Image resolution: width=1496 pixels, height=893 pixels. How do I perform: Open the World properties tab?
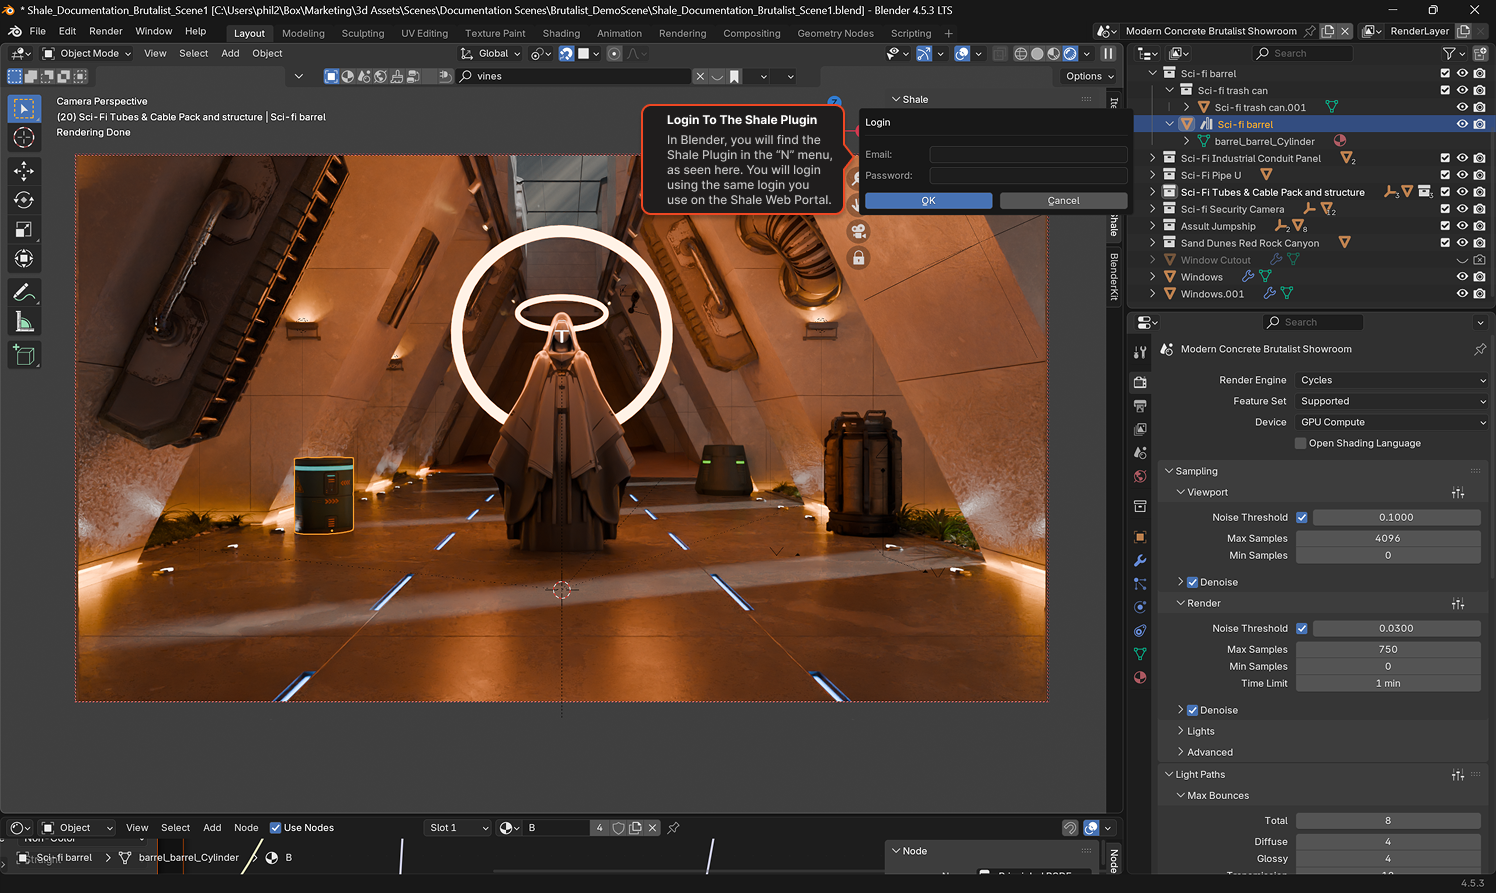click(1140, 477)
